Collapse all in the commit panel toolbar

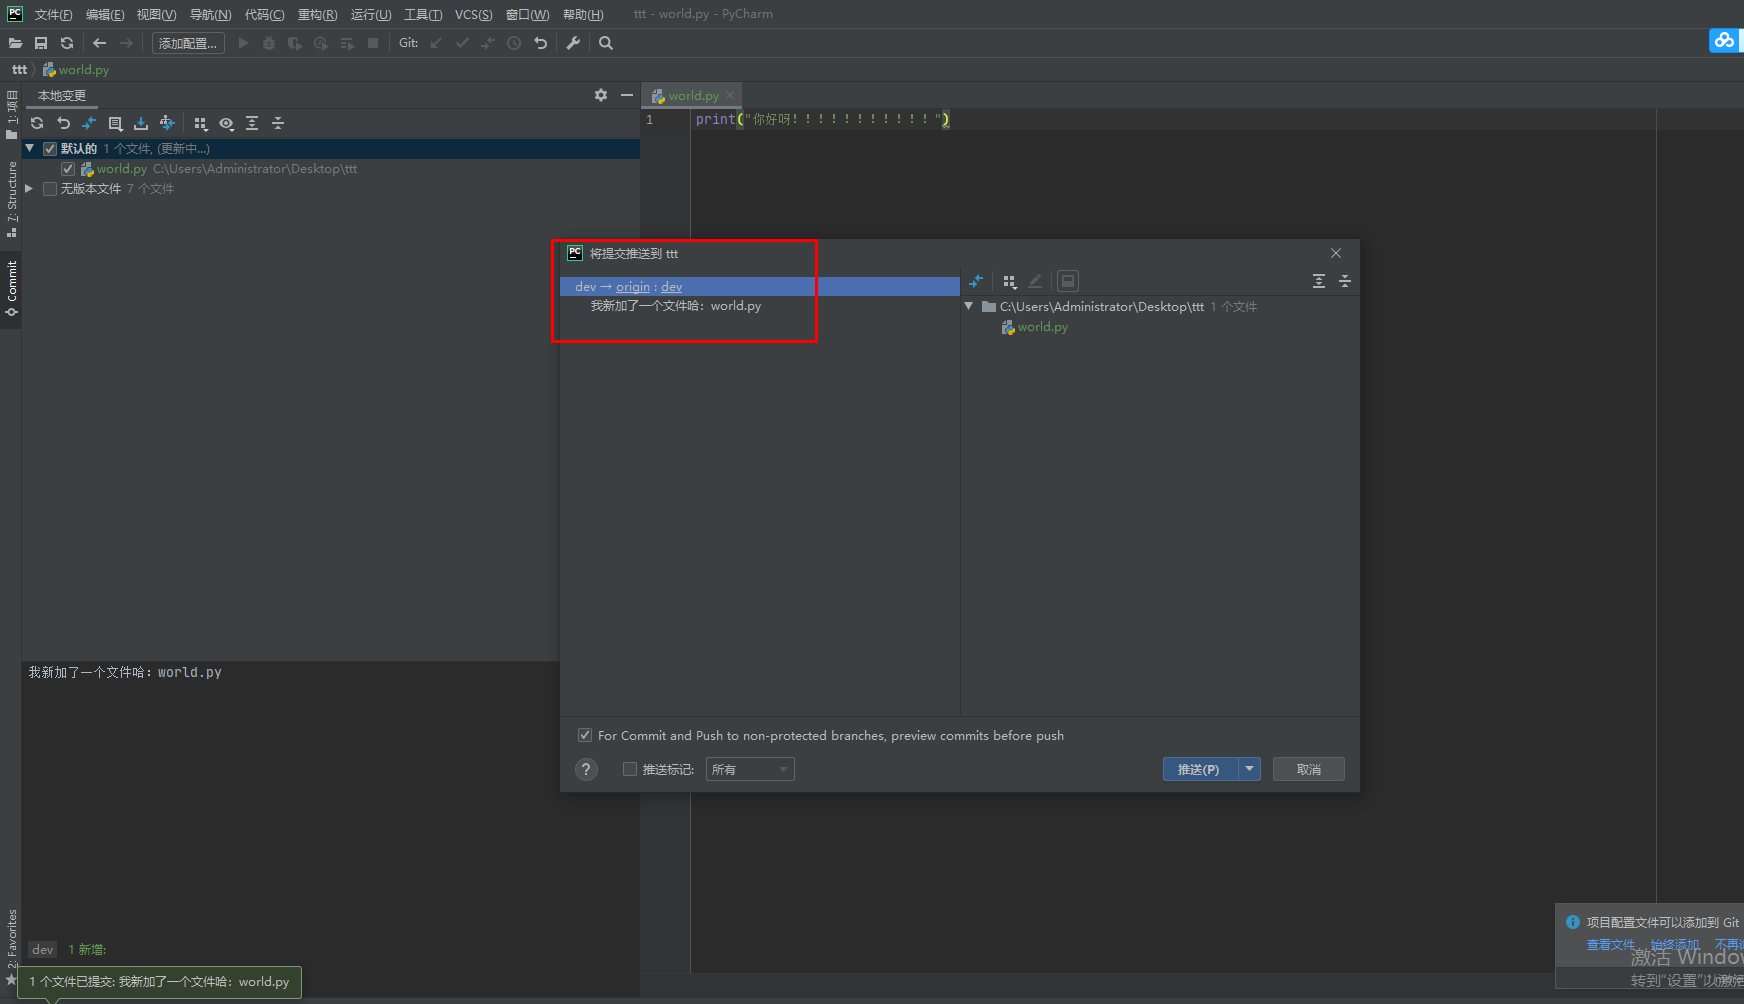(278, 123)
